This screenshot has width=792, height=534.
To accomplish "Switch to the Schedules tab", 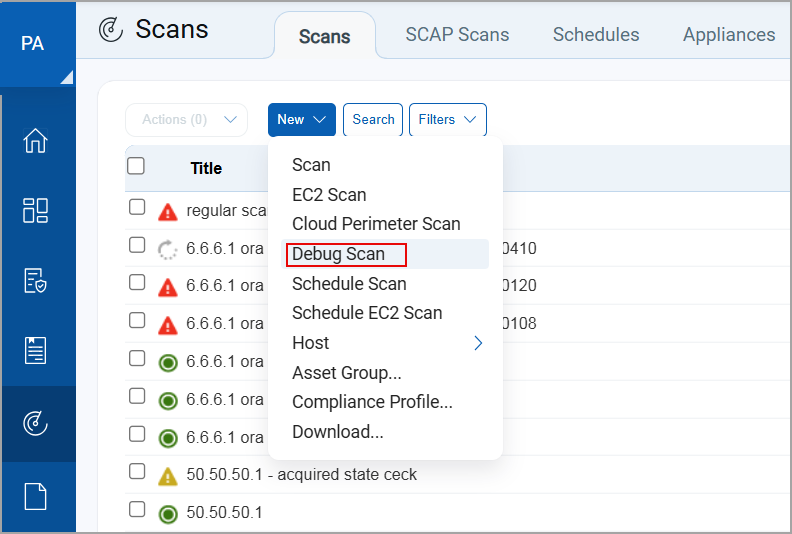I will click(x=596, y=34).
